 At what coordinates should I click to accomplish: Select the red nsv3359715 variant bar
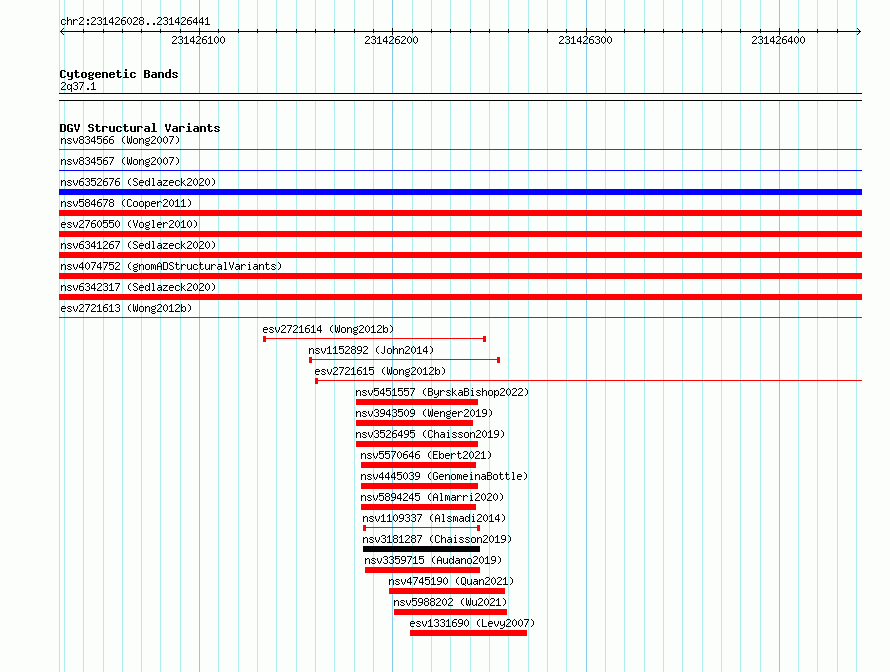(422, 570)
